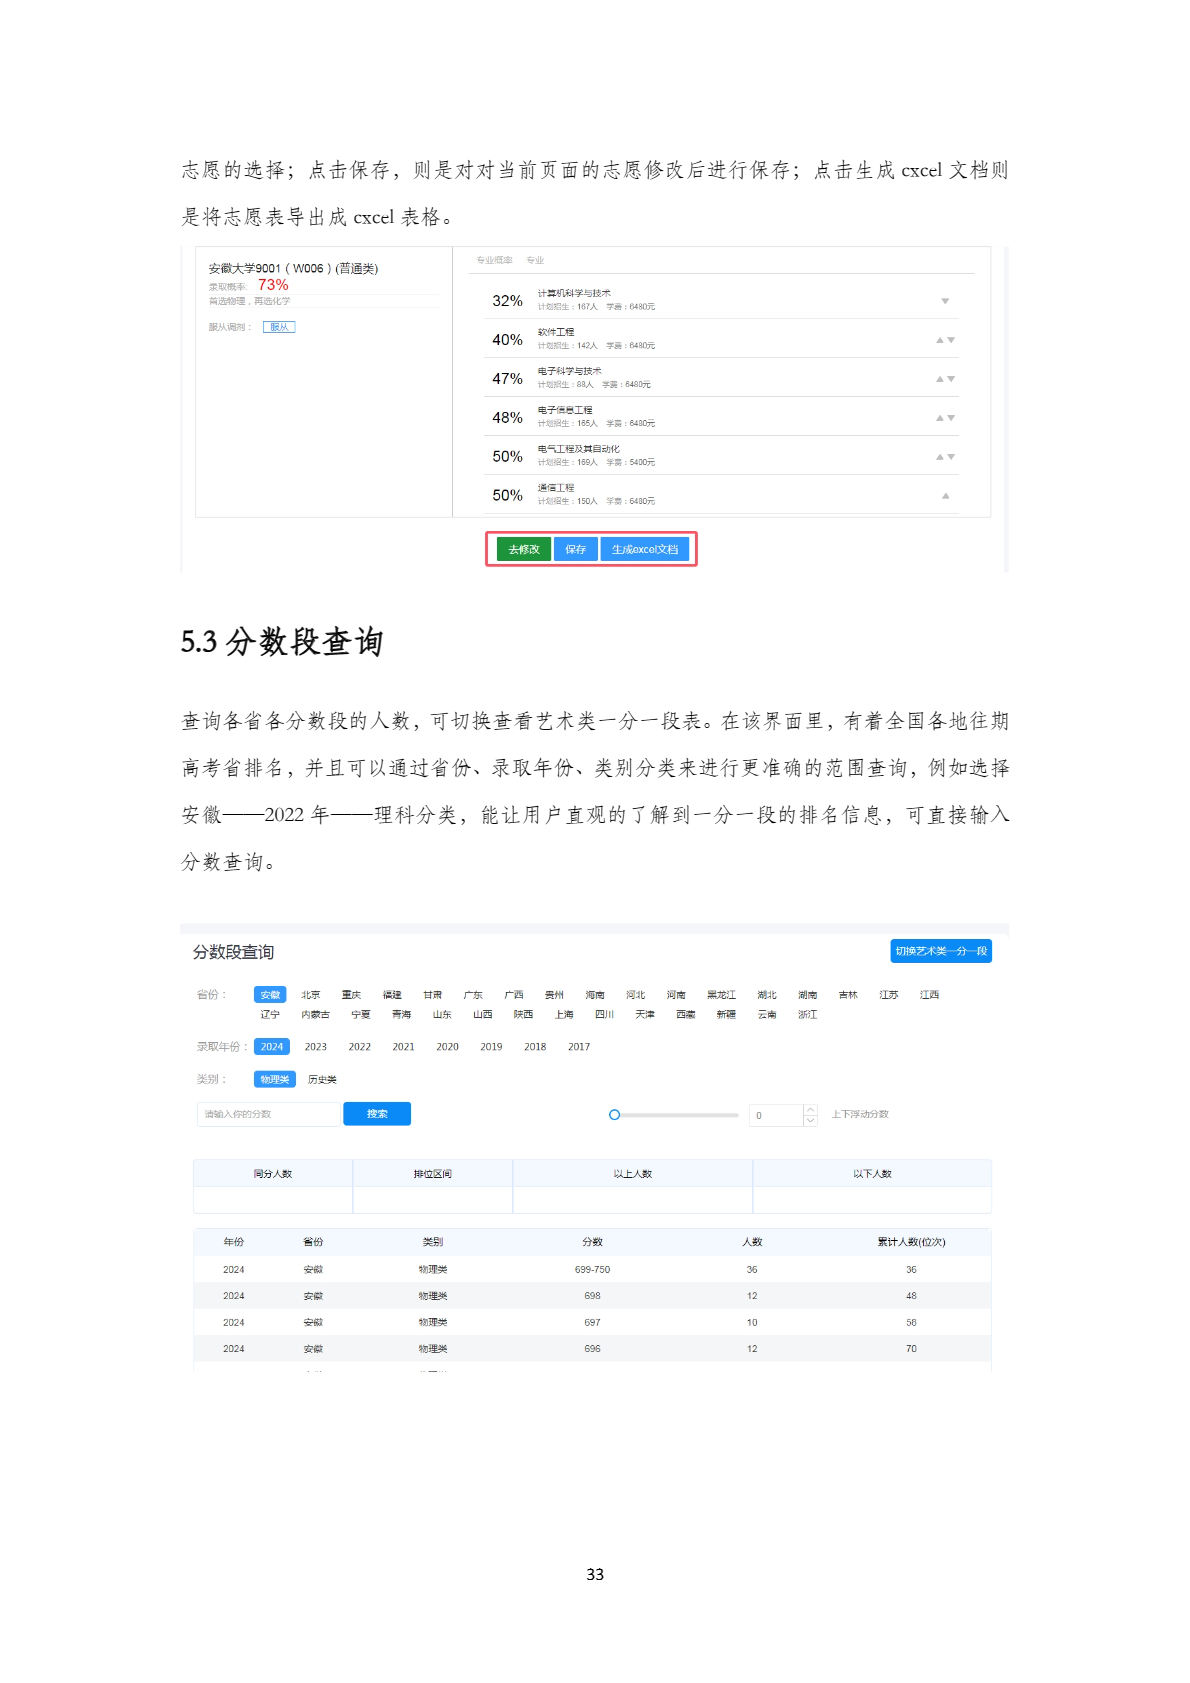Viewport: 1190px width, 1683px height.
Task: Select 历史类 category option
Action: [322, 1080]
